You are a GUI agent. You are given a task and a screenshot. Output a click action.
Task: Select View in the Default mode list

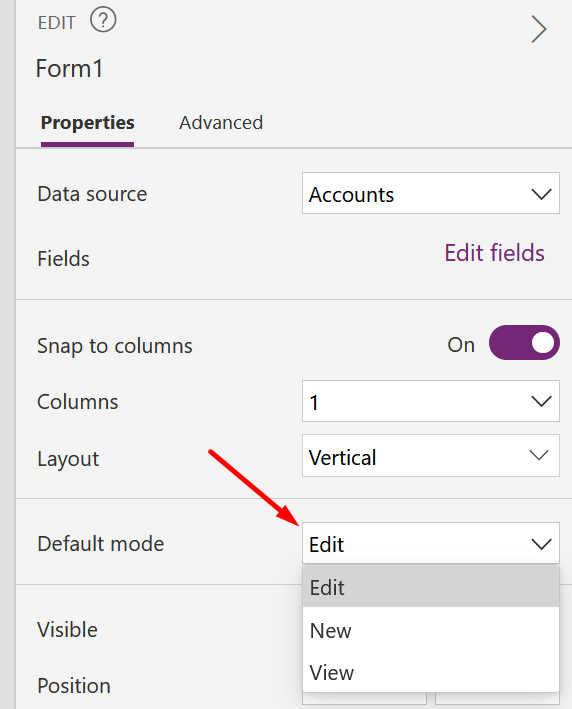[x=431, y=672]
